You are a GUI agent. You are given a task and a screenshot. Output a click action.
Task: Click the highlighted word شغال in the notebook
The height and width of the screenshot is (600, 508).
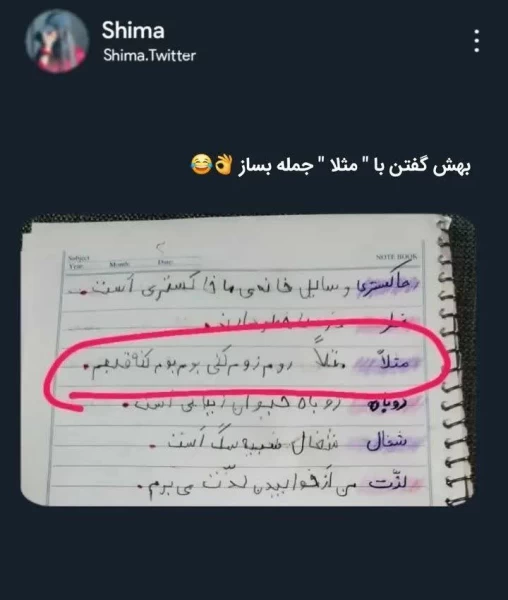point(387,442)
